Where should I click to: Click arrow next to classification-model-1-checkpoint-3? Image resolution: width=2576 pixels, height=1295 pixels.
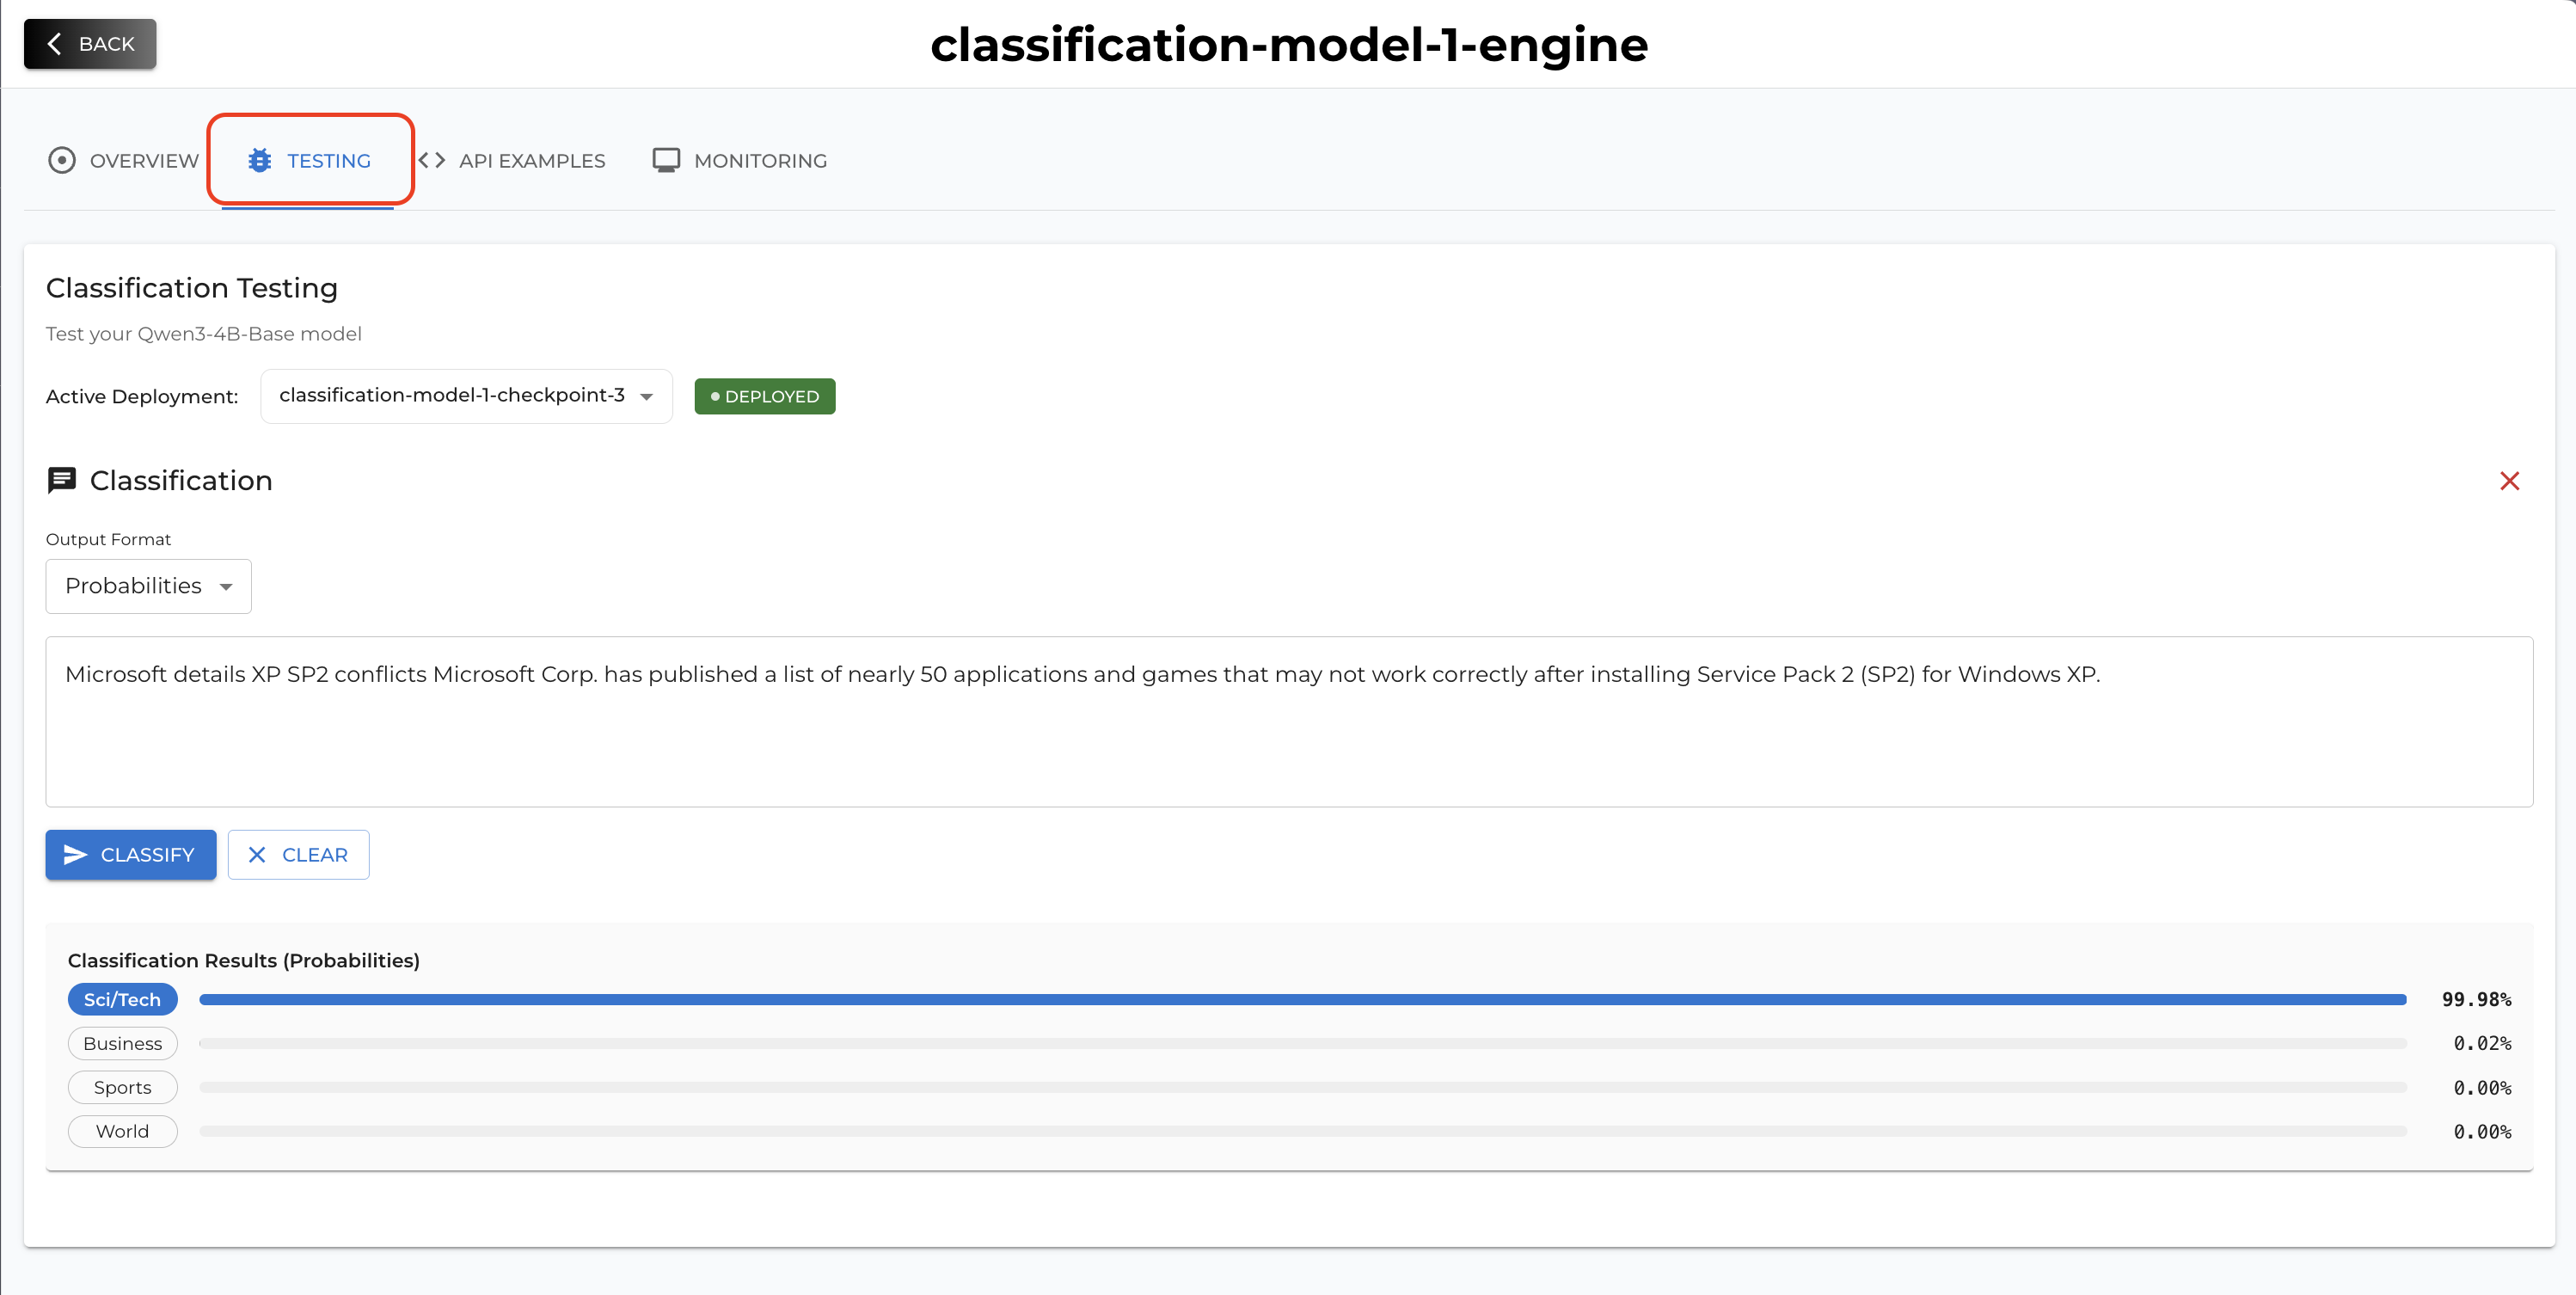[x=647, y=397]
